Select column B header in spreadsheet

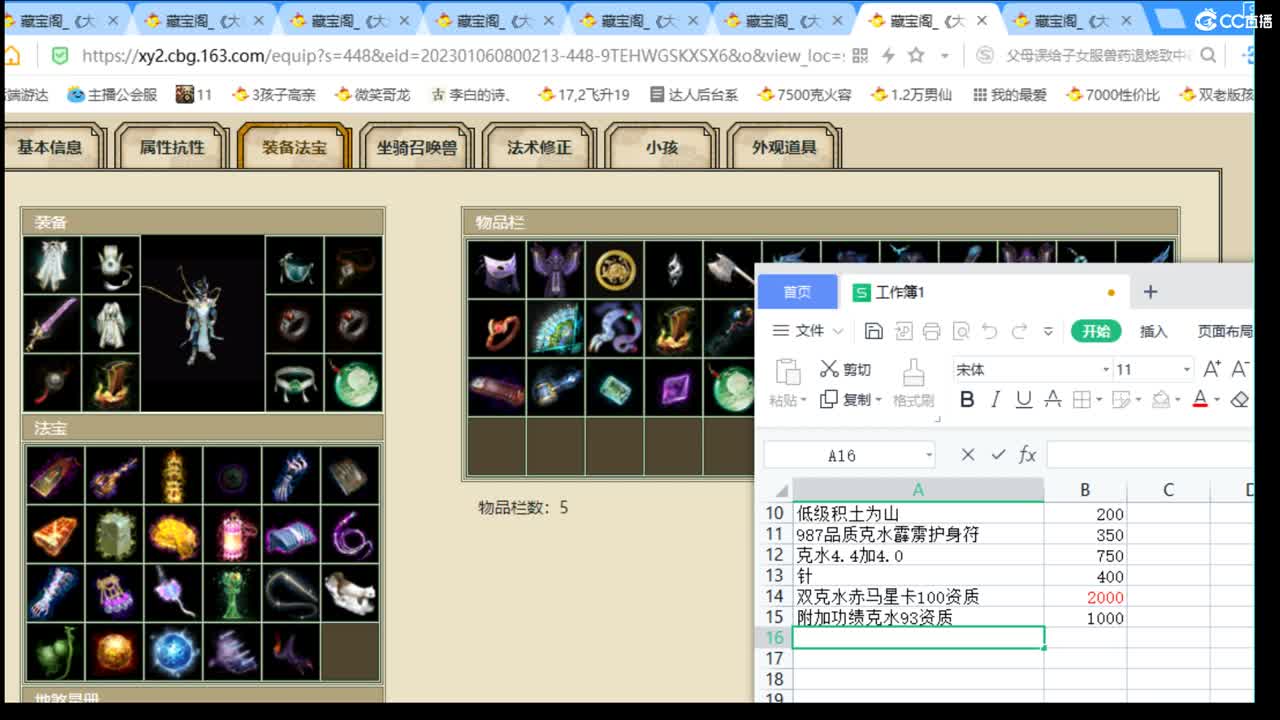pos(1085,490)
